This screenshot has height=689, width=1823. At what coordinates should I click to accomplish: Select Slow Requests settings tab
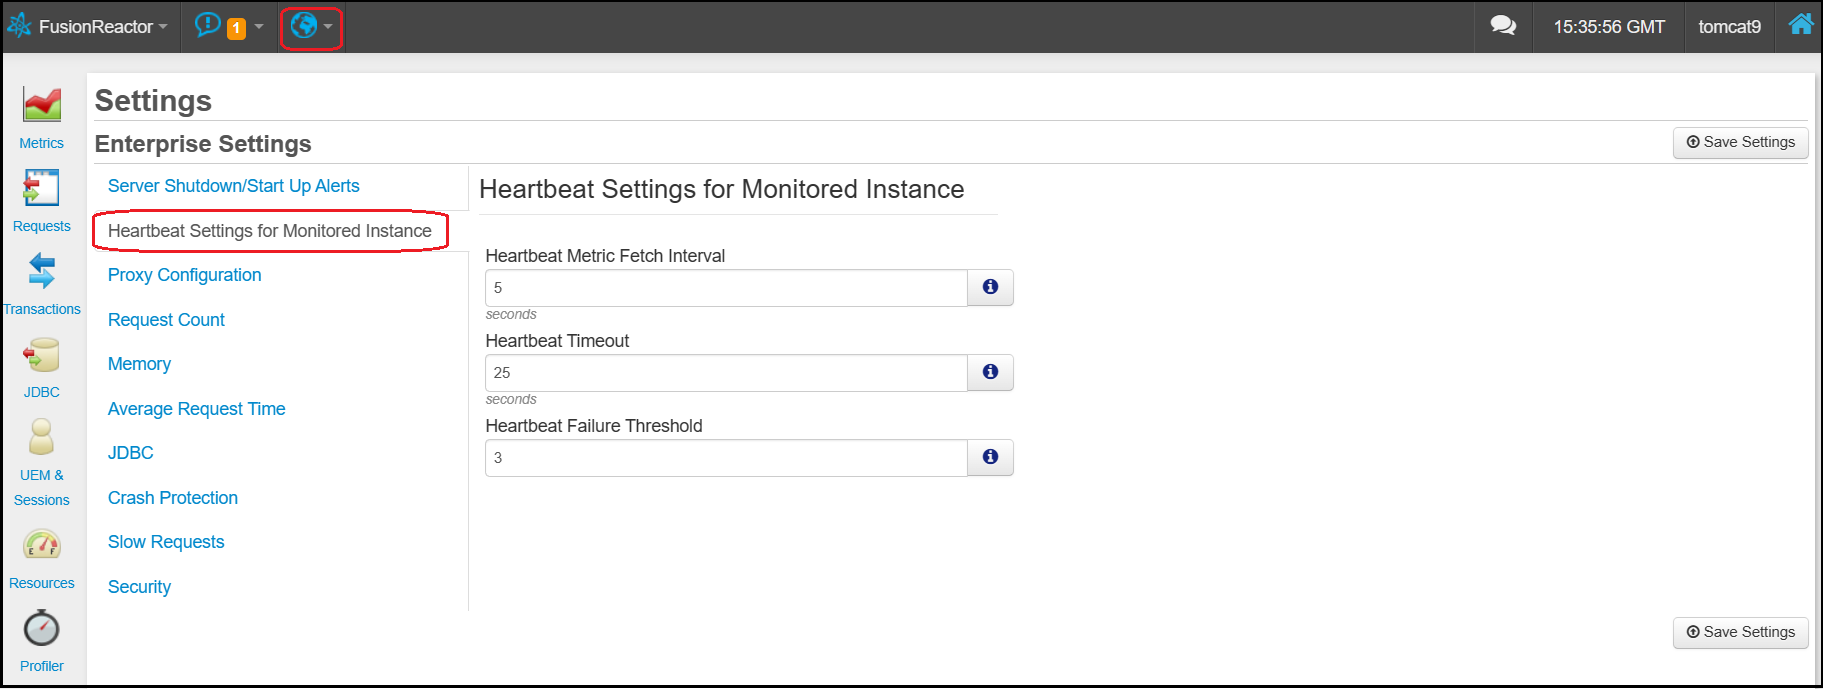pos(166,542)
